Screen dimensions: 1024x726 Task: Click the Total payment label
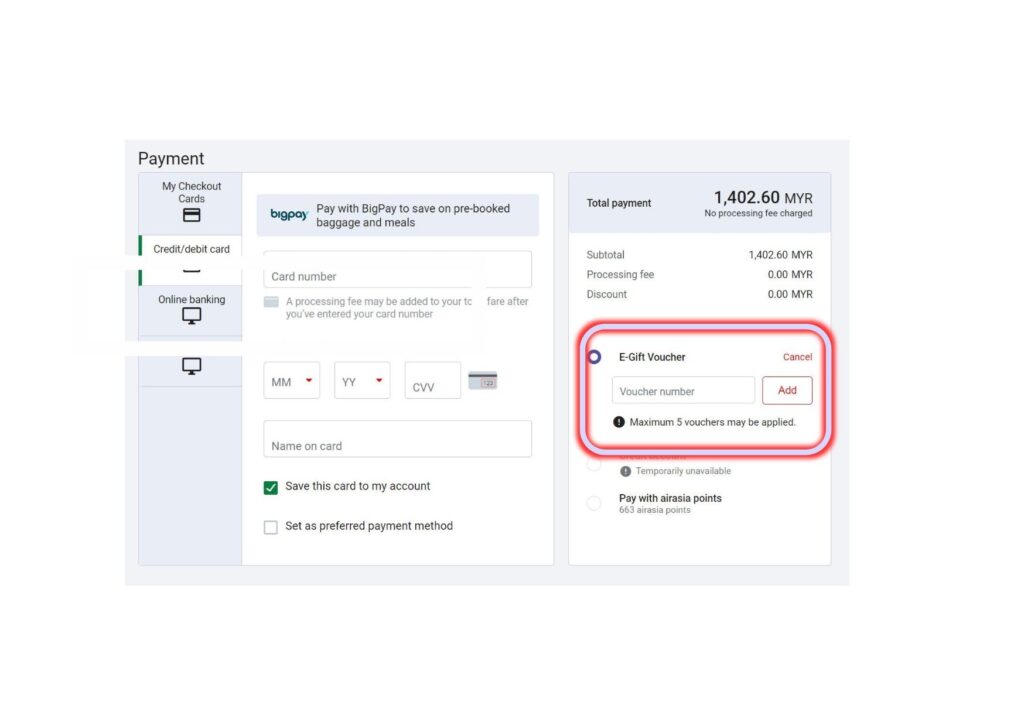pos(618,203)
